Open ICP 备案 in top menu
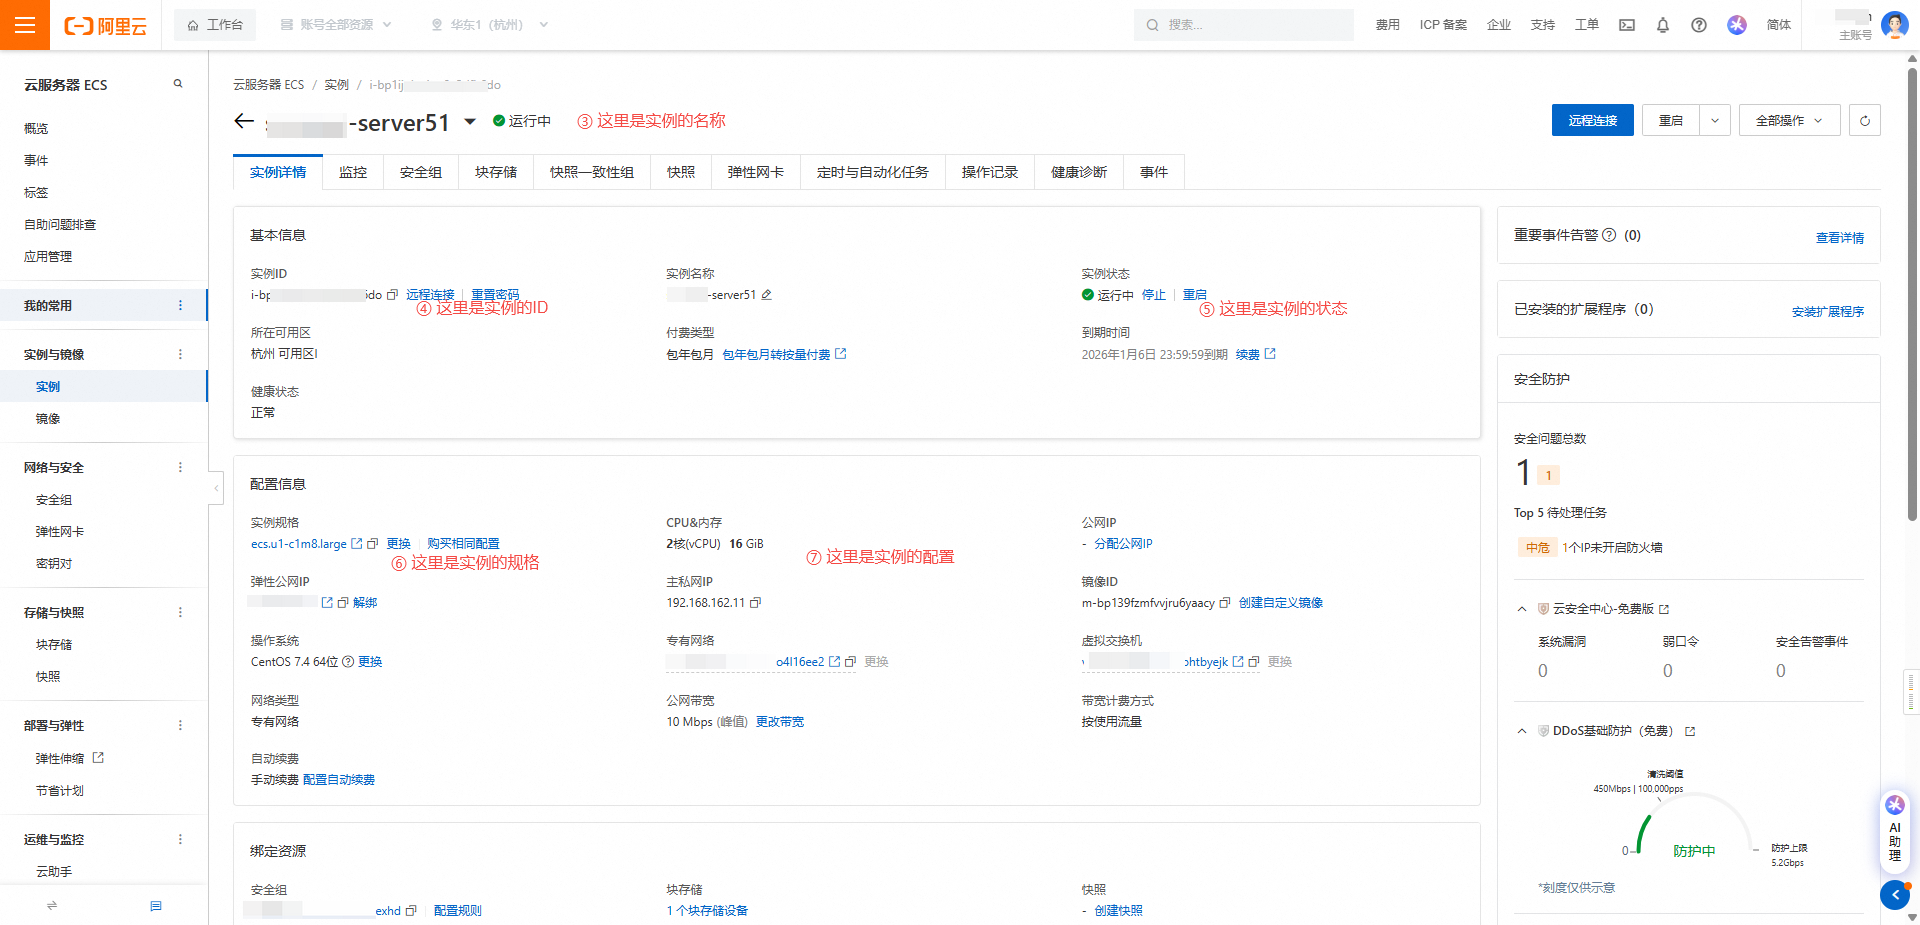This screenshot has height=925, width=1920. coord(1443,25)
